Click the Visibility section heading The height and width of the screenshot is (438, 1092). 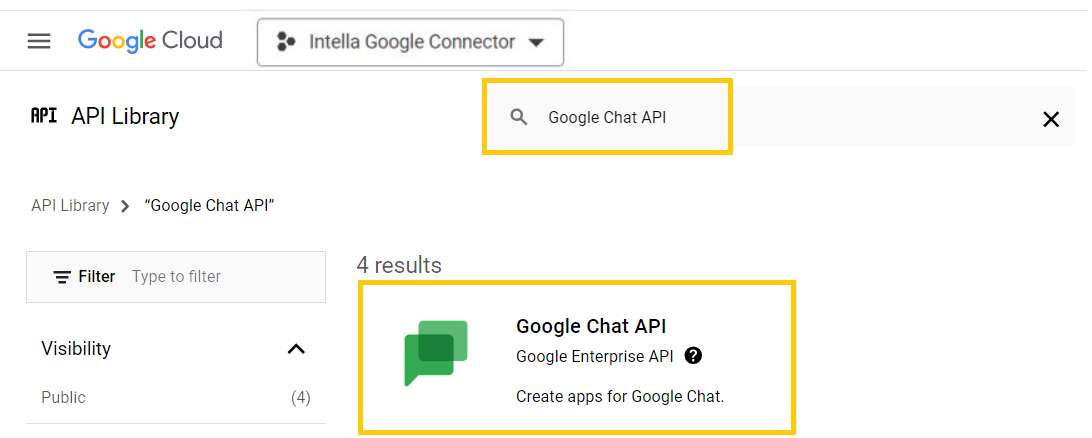click(76, 348)
